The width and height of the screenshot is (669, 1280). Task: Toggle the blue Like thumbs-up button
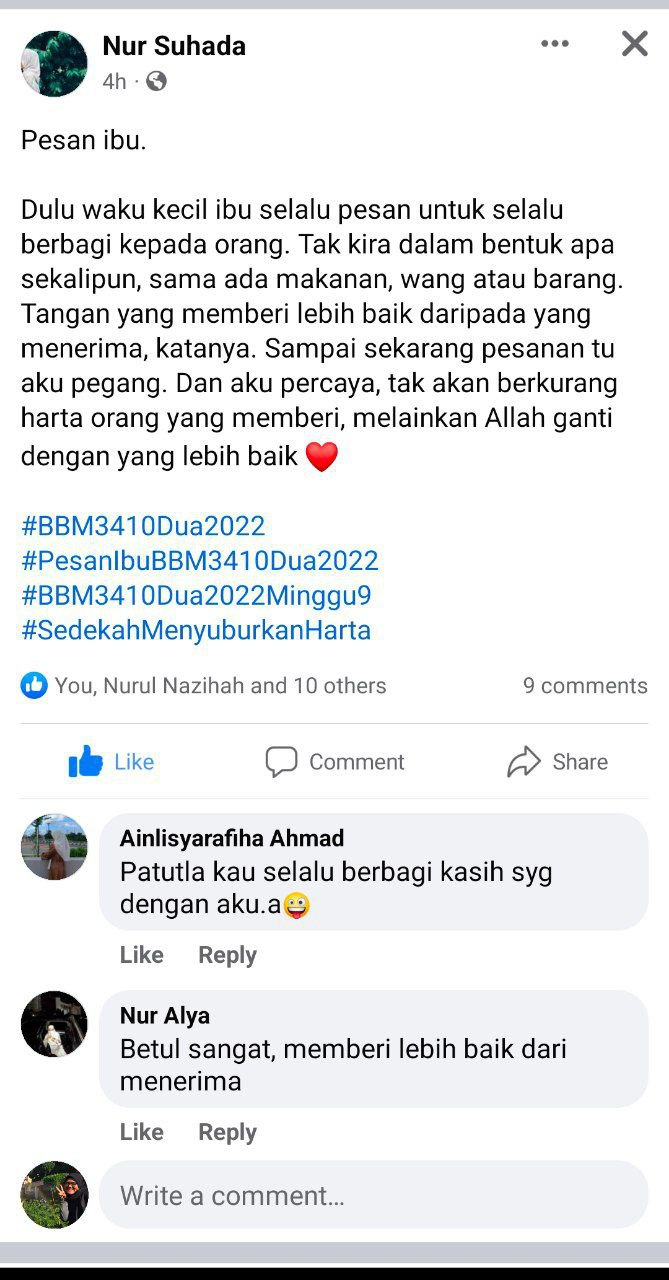click(x=86, y=762)
